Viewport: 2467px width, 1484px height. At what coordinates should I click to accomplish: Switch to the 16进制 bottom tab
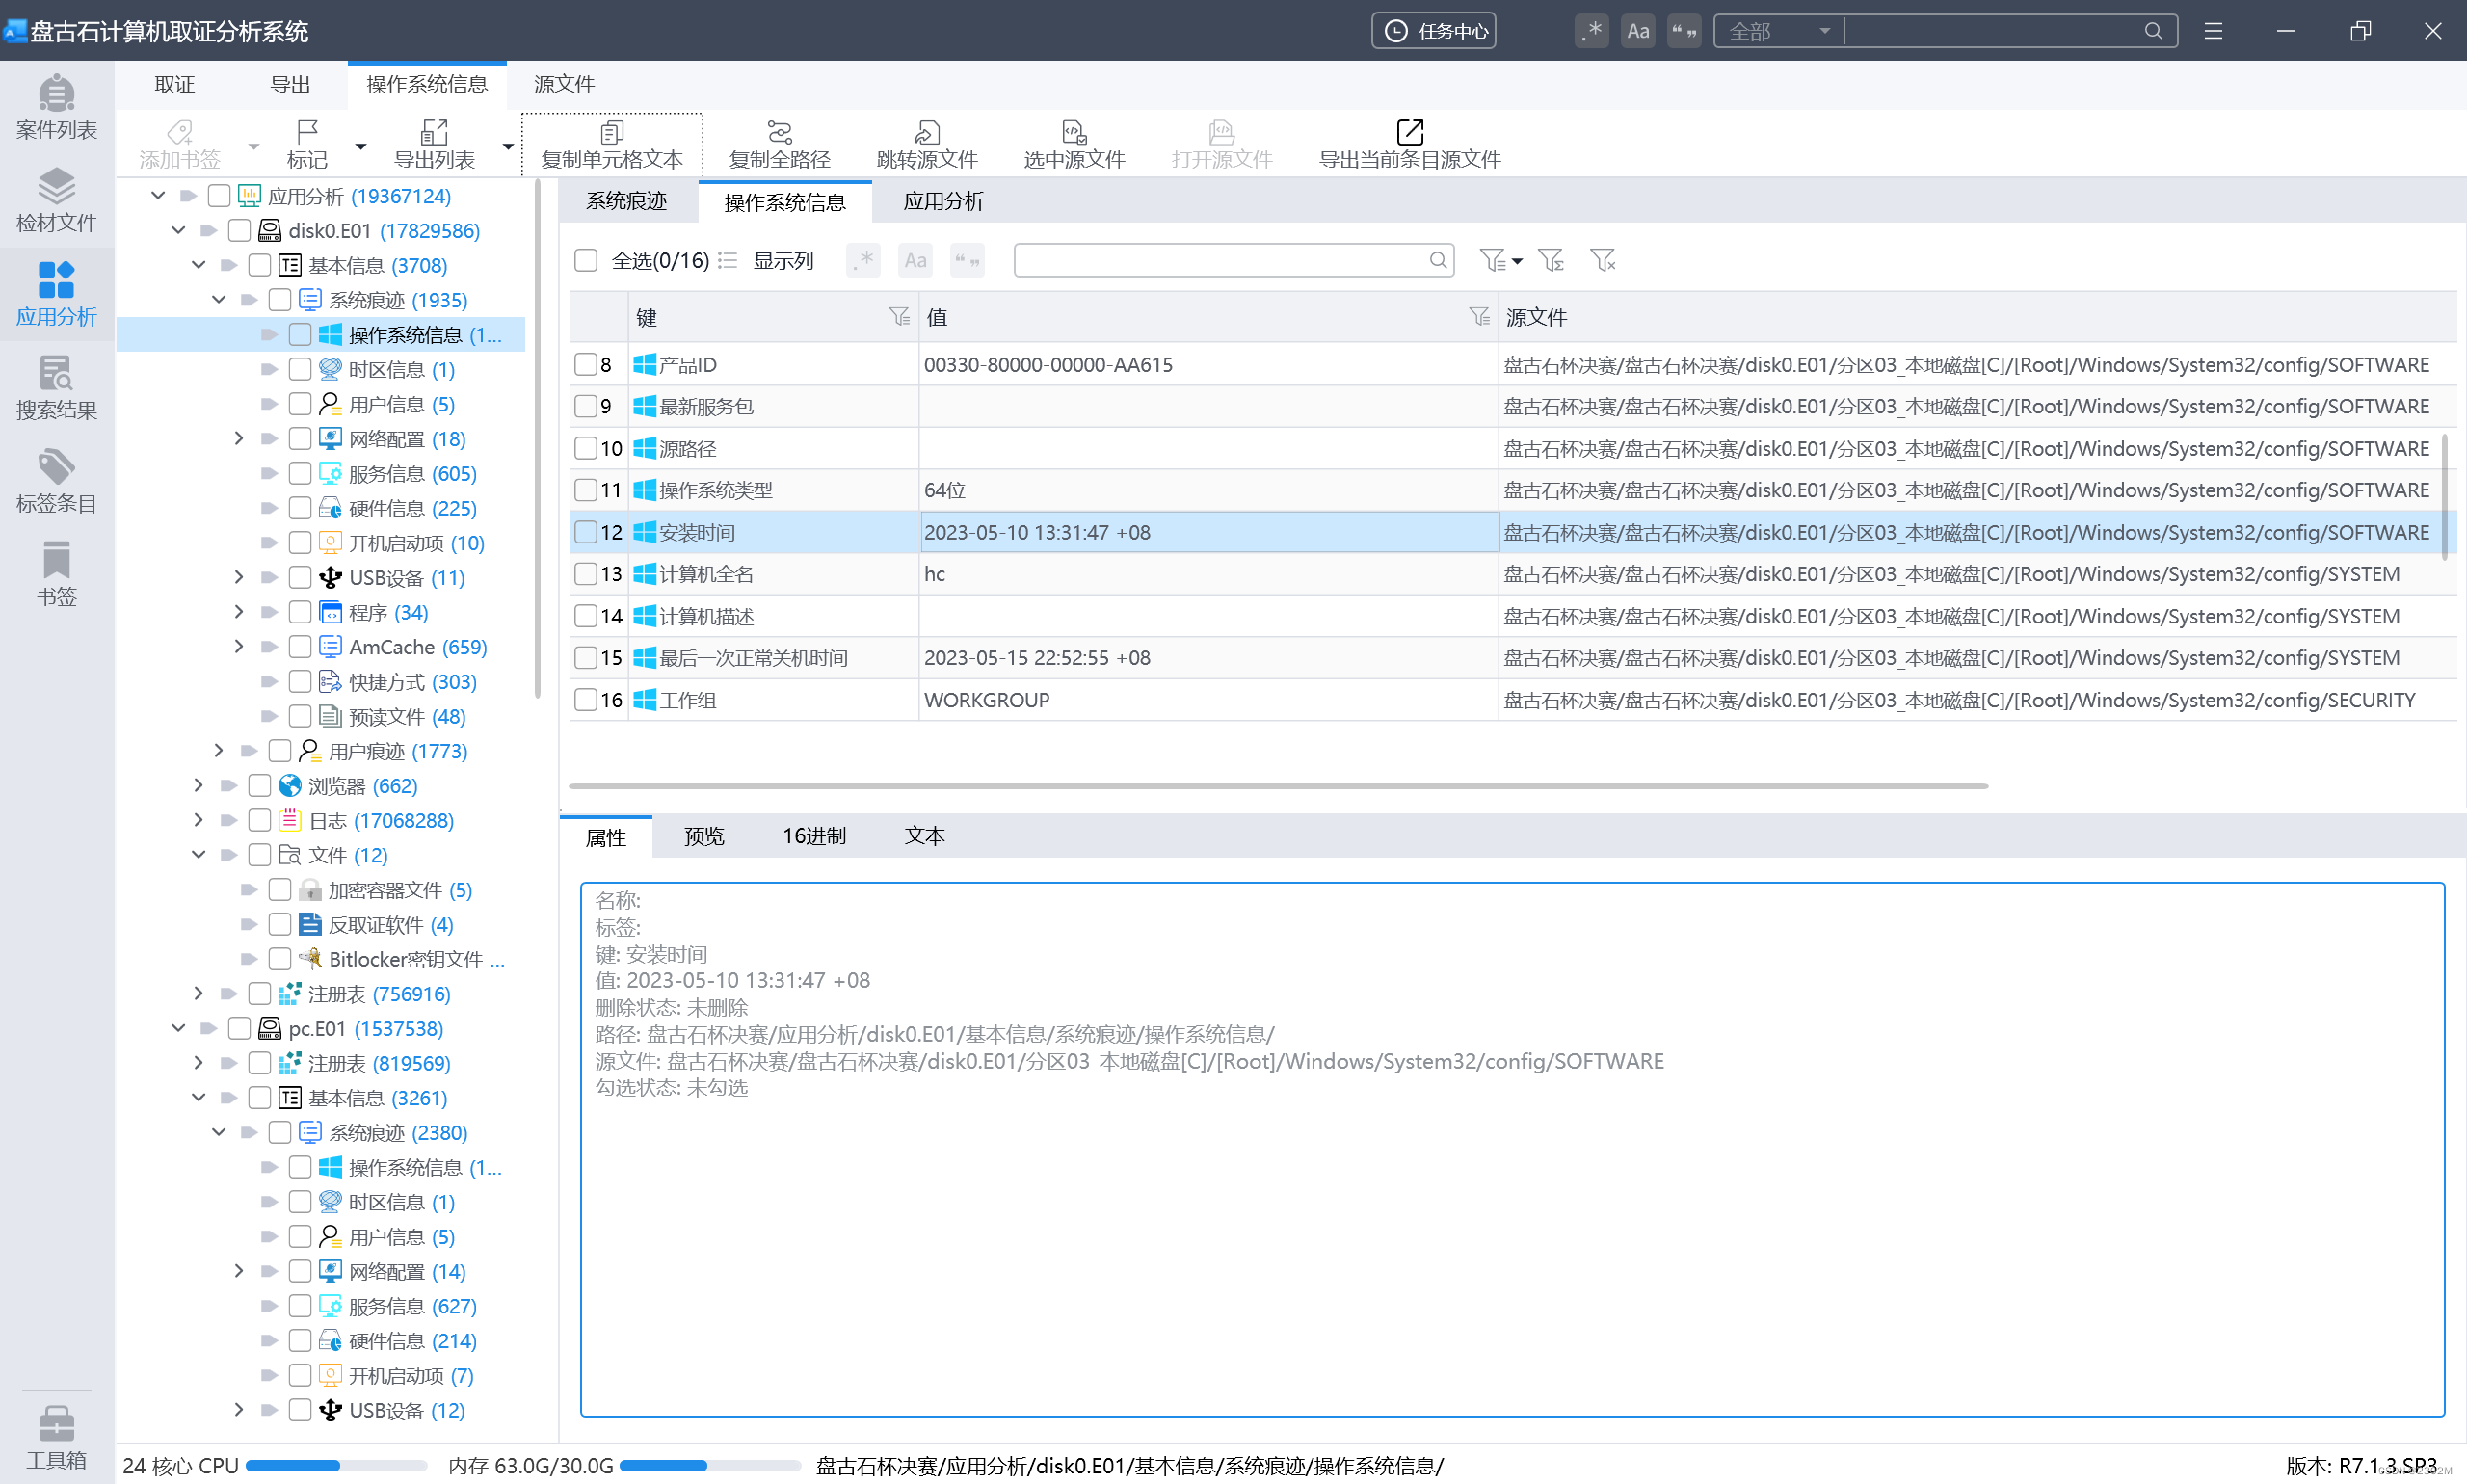pyautogui.click(x=814, y=835)
